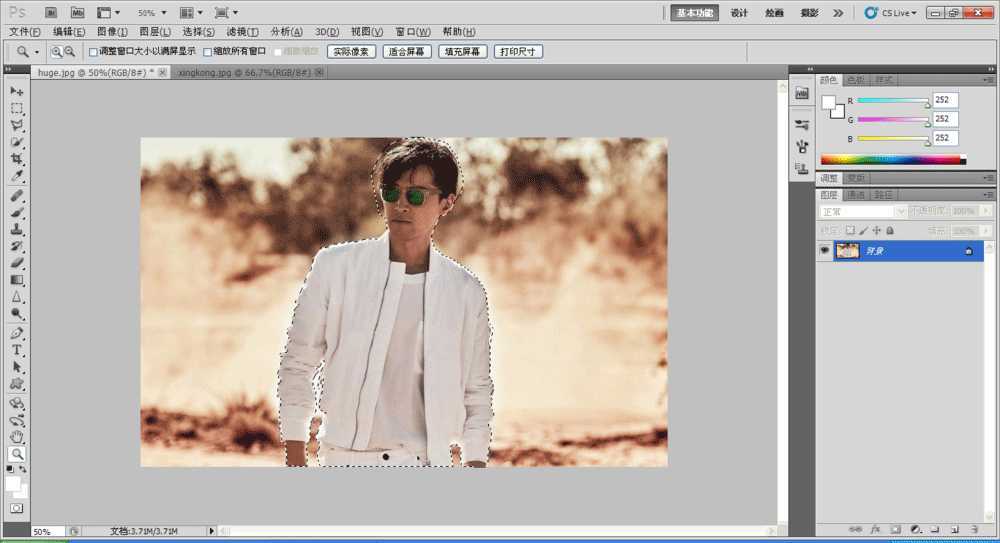Select the Rectangular Marquee tool

tap(17, 108)
